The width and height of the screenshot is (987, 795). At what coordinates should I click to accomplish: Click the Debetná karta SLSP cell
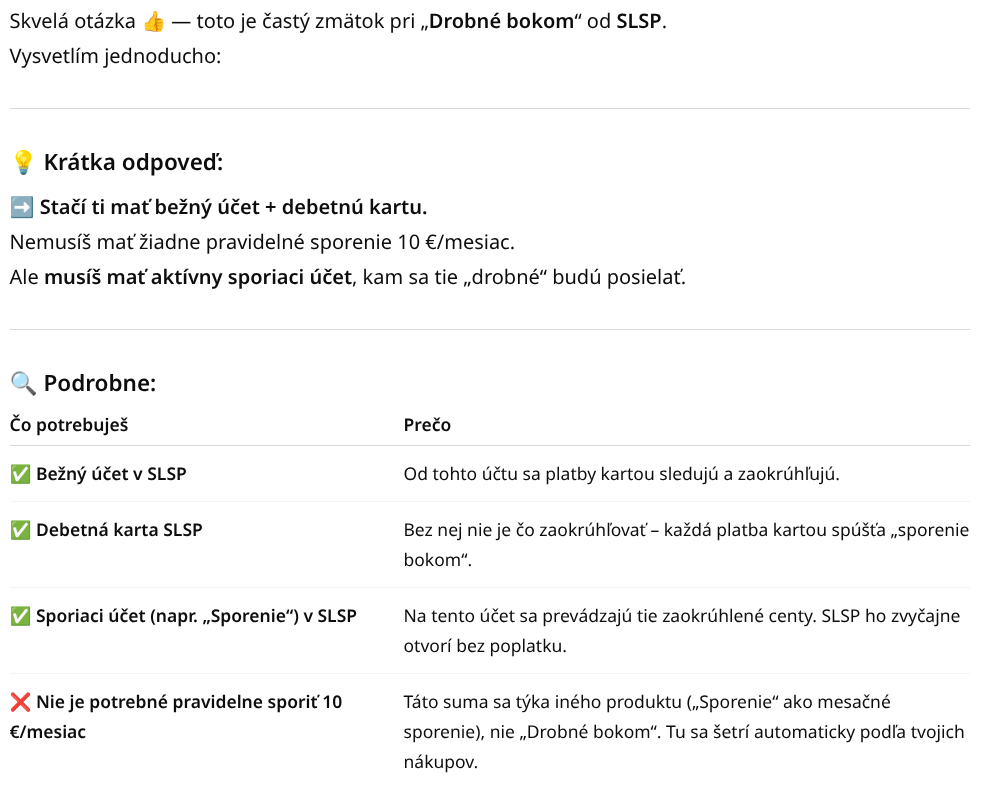[119, 530]
